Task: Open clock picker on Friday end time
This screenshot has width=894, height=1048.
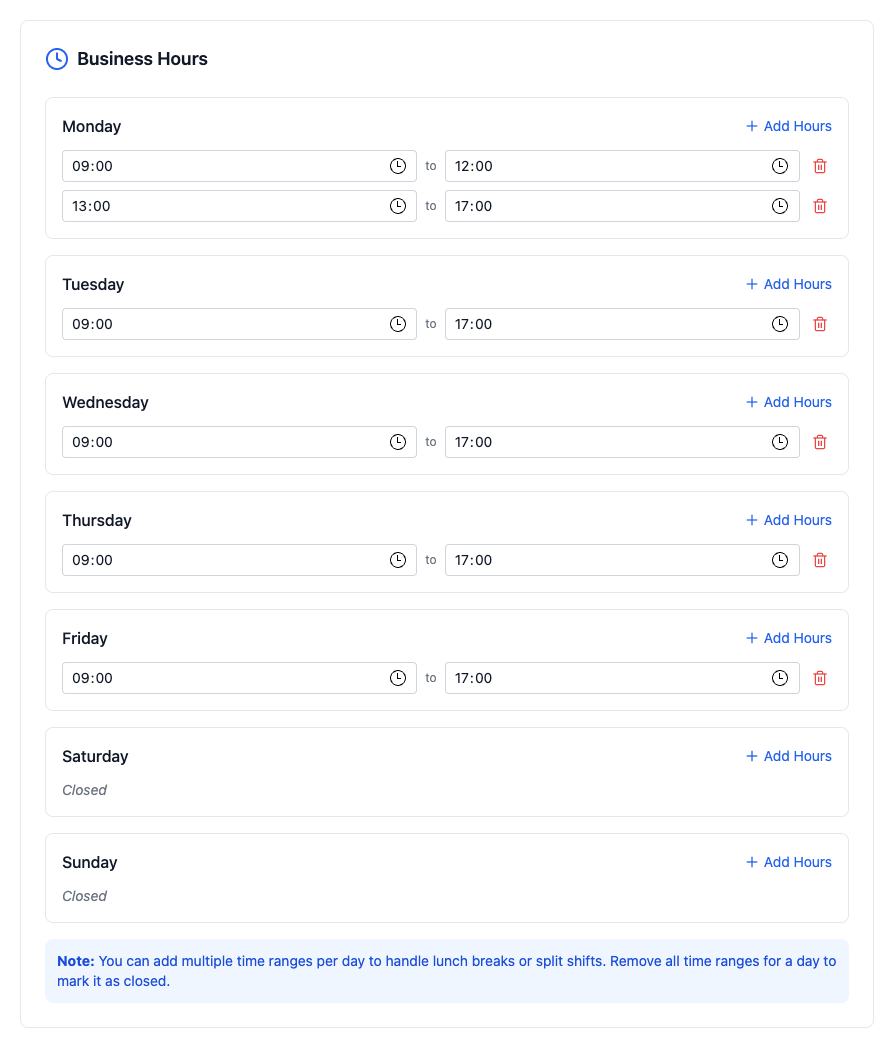Action: point(780,678)
